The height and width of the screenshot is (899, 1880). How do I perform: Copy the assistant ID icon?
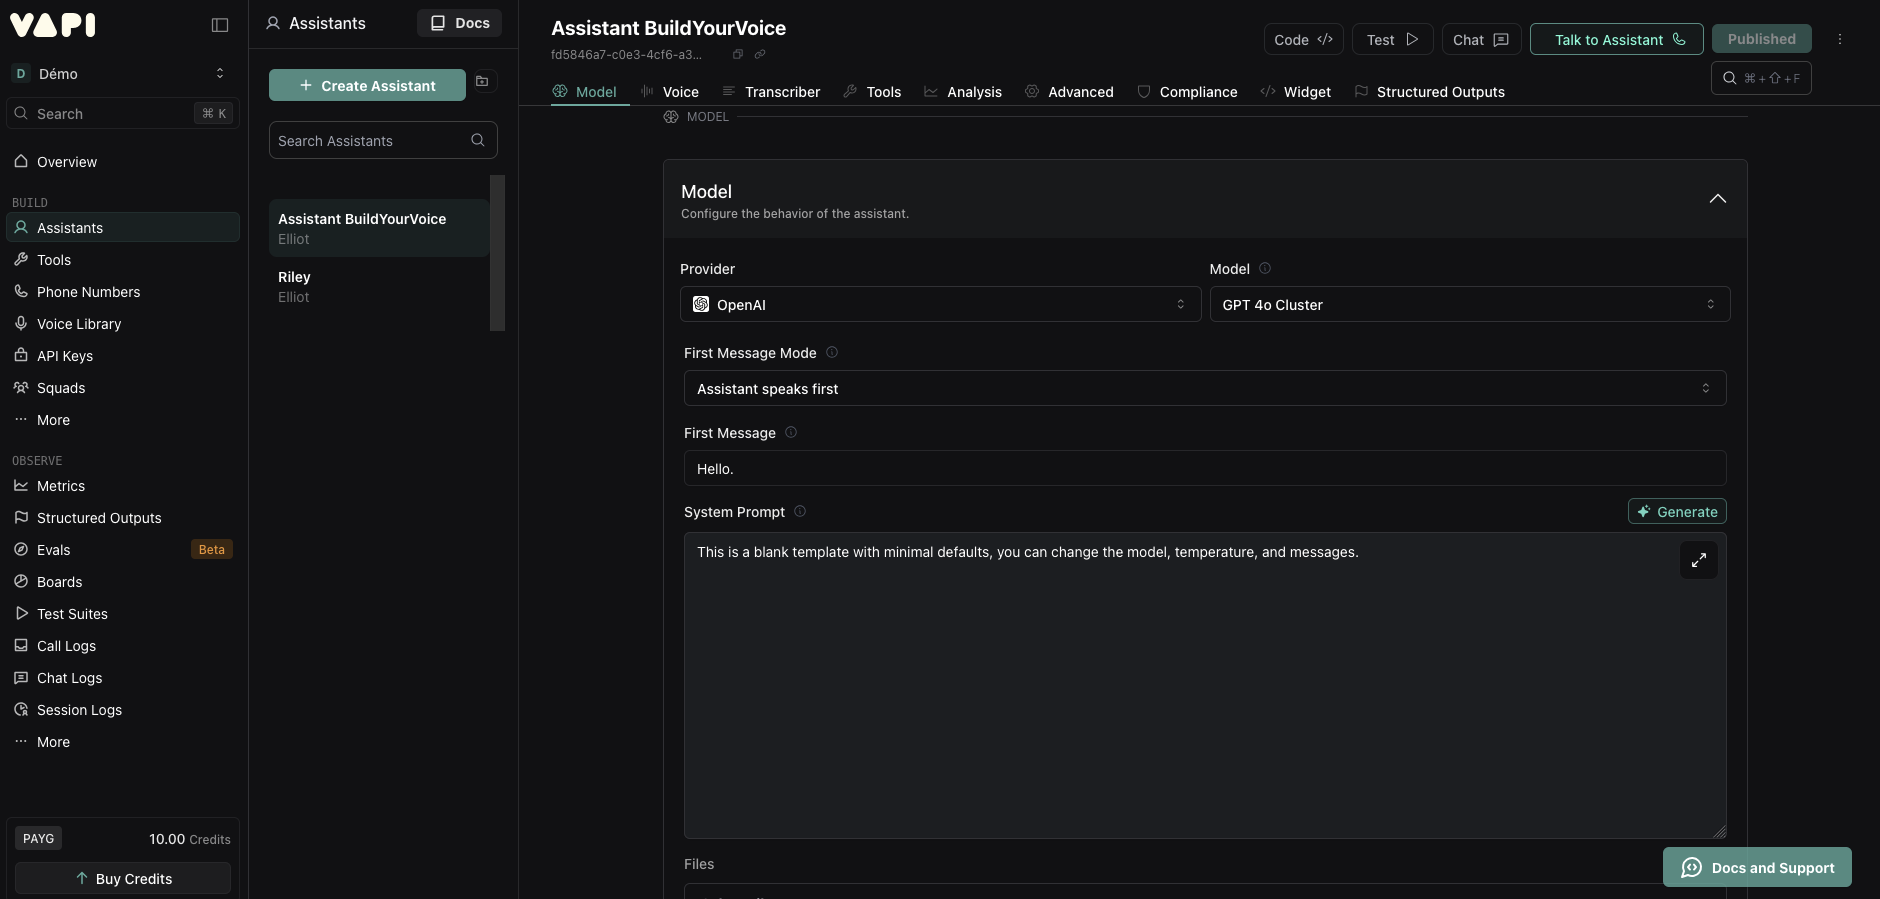click(x=738, y=54)
